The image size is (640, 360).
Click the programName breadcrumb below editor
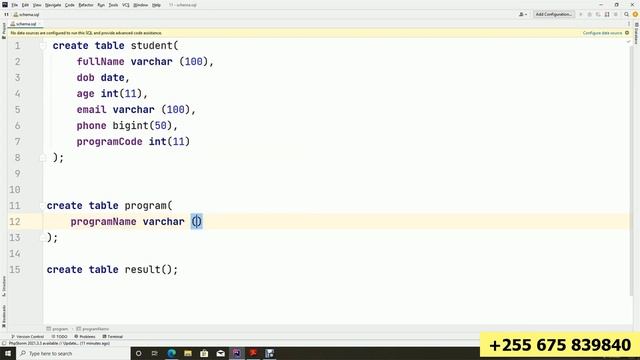pyautogui.click(x=93, y=329)
